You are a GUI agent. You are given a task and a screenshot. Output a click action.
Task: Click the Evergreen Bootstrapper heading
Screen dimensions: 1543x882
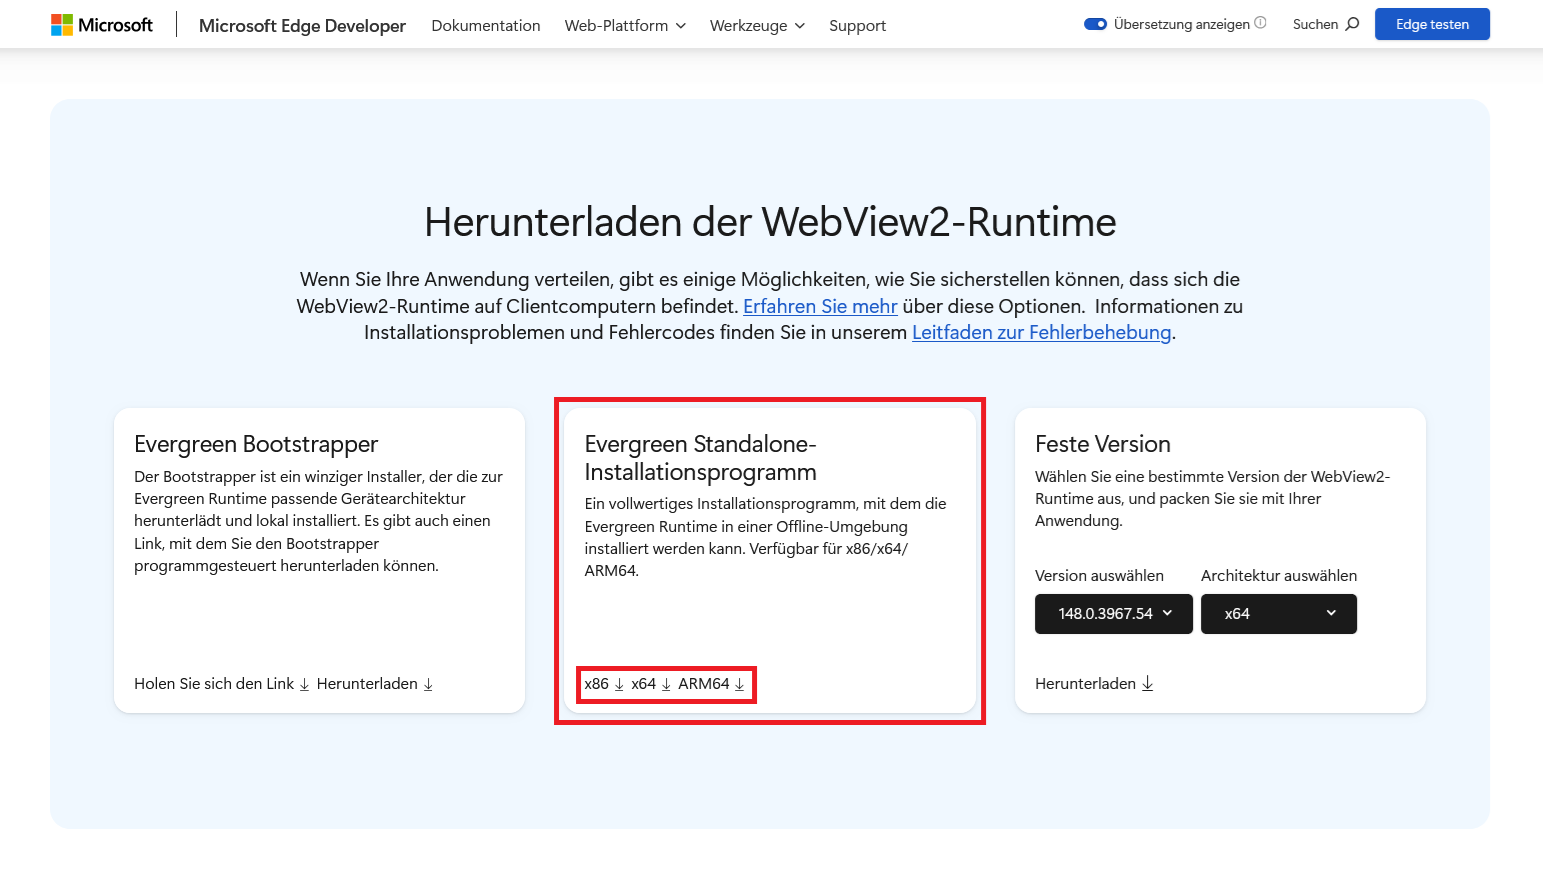point(256,444)
